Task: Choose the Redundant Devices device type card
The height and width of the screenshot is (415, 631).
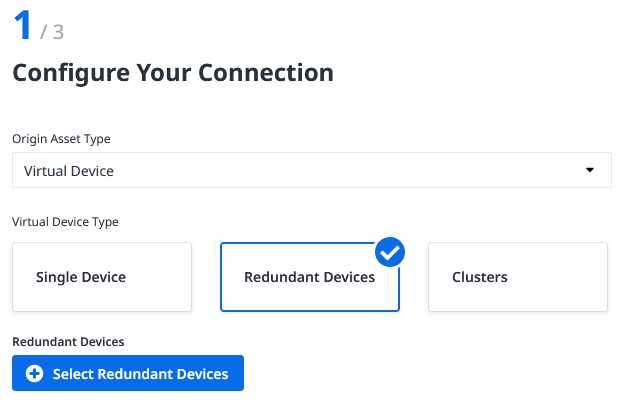Action: (310, 277)
